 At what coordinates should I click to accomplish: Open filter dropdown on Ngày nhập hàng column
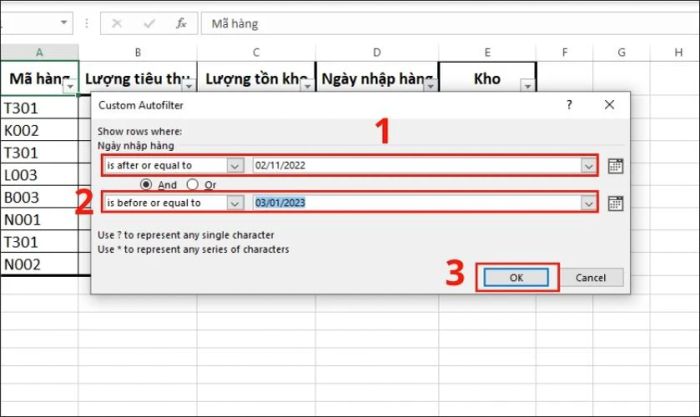(x=430, y=86)
